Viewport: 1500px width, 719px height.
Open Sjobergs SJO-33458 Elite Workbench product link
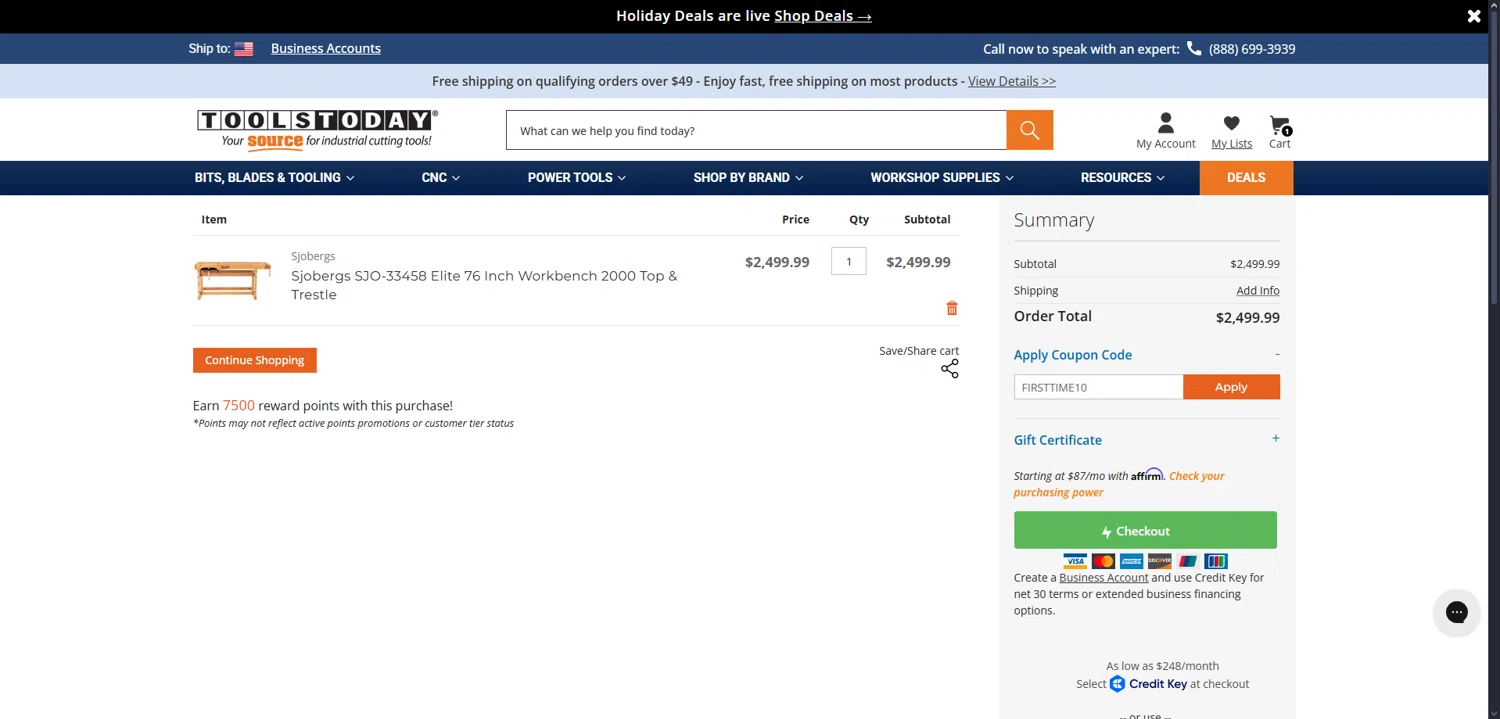click(484, 285)
